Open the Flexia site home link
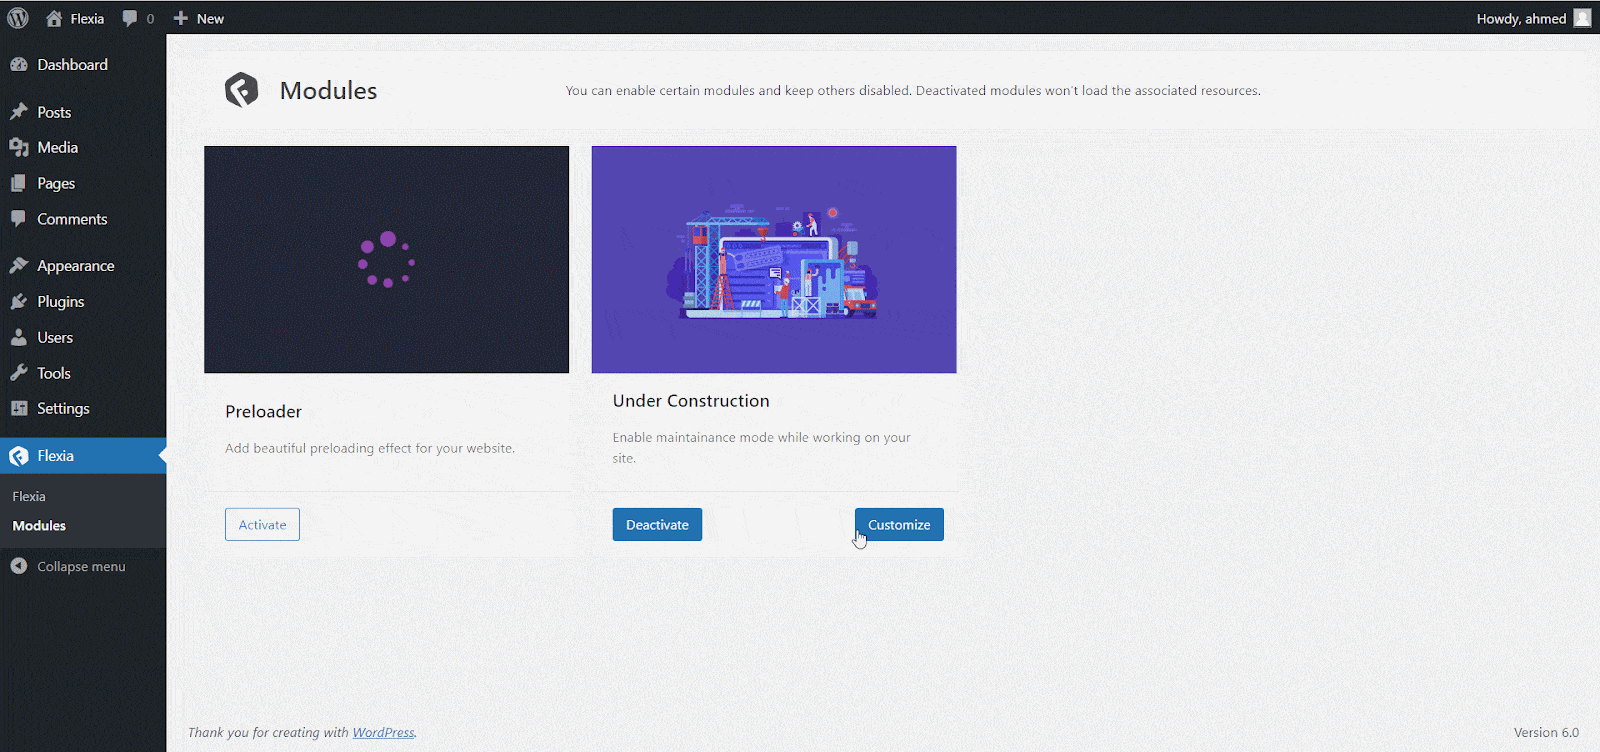Image resolution: width=1600 pixels, height=752 pixels. point(75,18)
